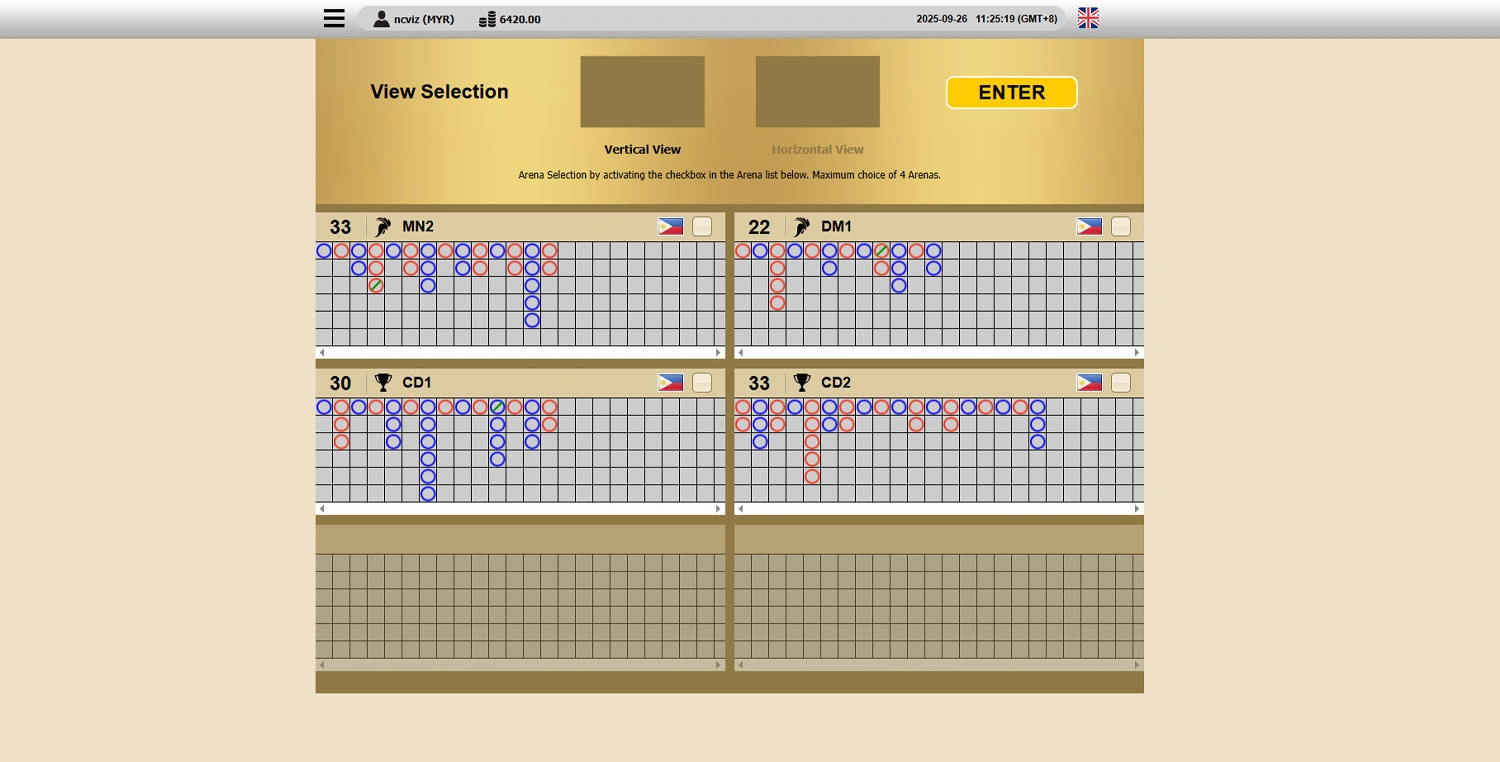Click the rooster icon beside MN2
Screen dimensions: 1500x762
pos(383,227)
